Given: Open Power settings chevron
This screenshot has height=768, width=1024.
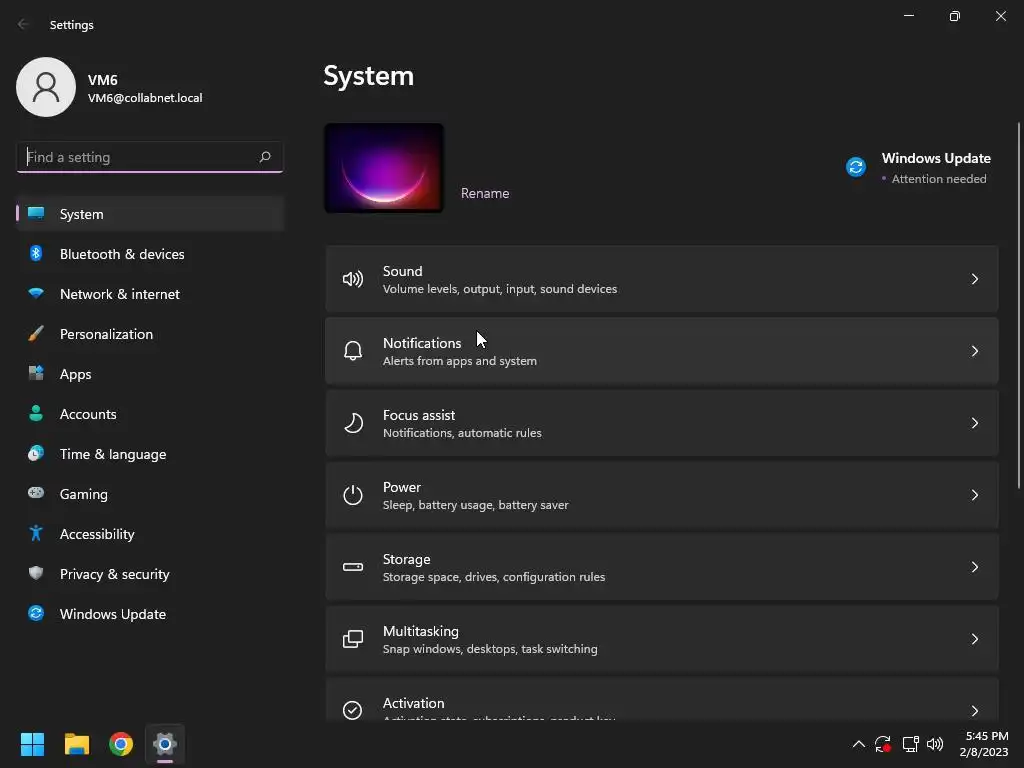Looking at the screenshot, I should (974, 495).
